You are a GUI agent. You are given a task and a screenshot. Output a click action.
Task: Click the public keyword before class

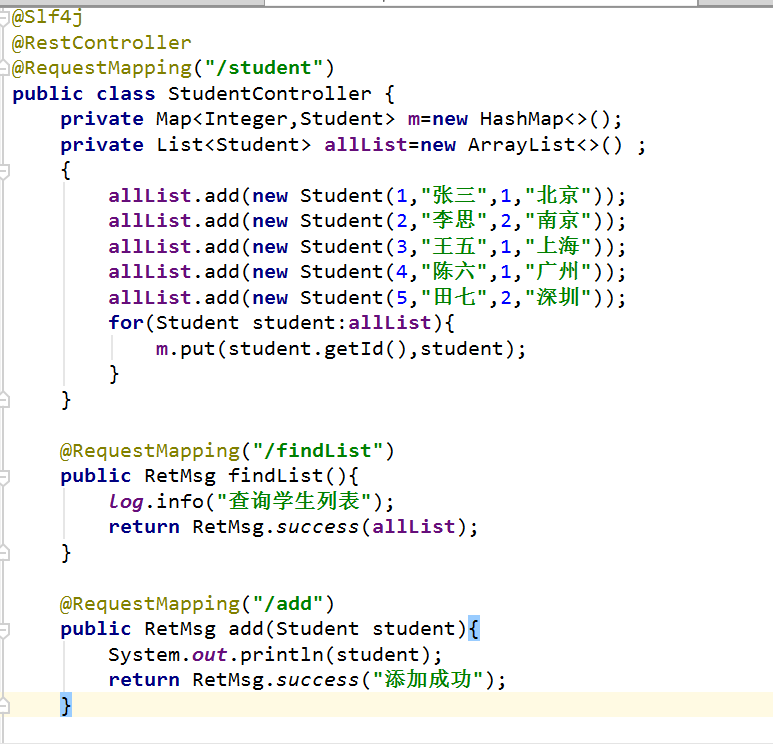pos(48,94)
